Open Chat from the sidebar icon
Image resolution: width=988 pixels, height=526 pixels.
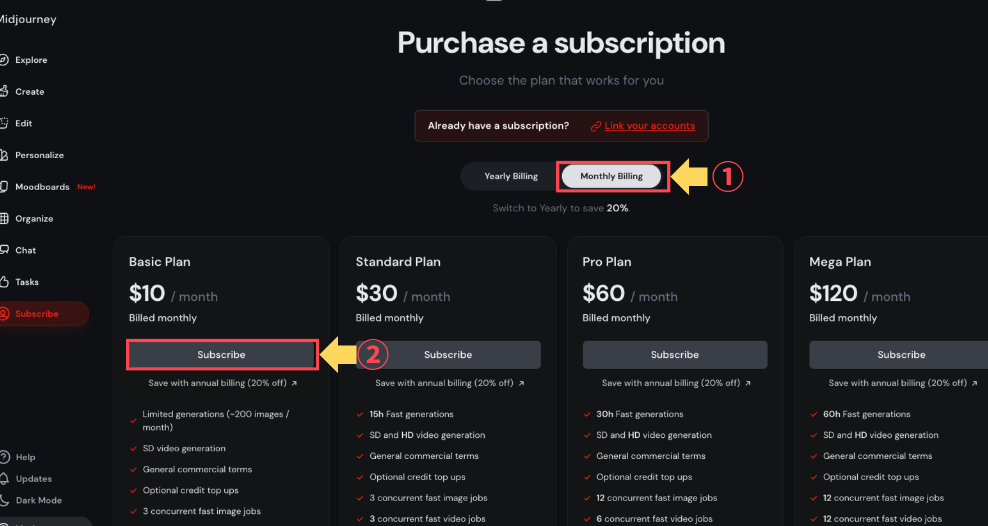pos(5,250)
